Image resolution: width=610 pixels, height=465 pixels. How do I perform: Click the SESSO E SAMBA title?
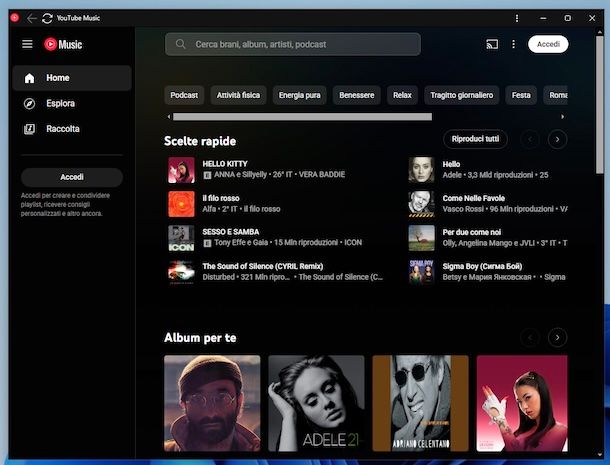click(231, 232)
